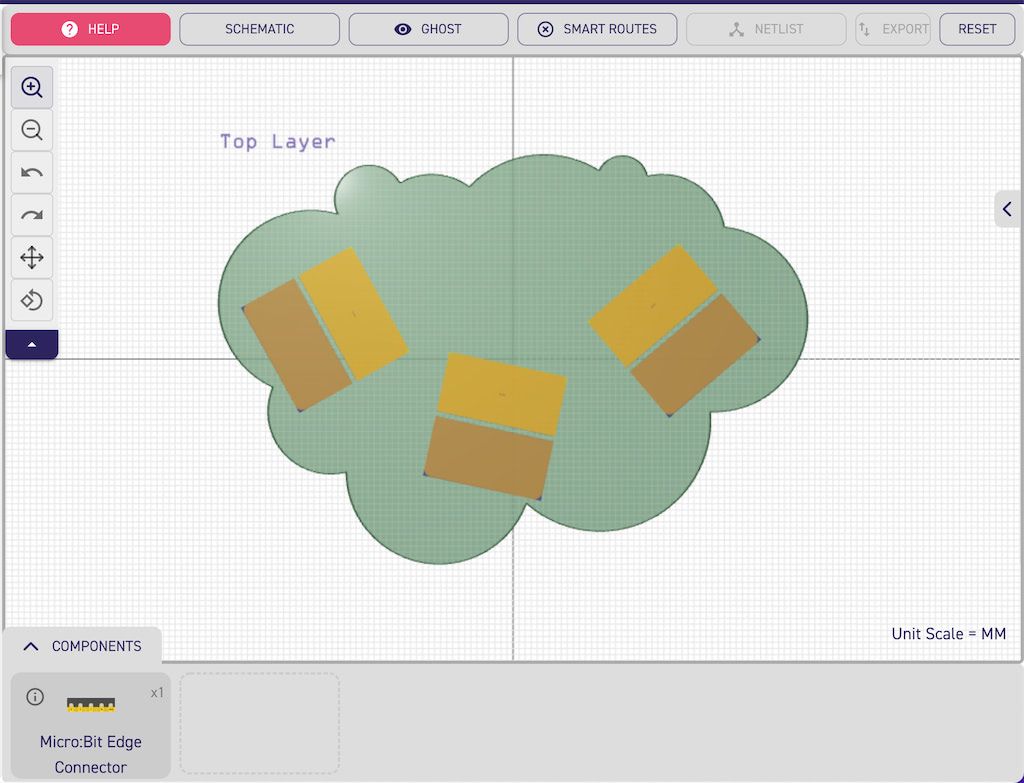This screenshot has height=783, width=1024.
Task: Collapse the left toolbar with up arrow
Action: [32, 344]
